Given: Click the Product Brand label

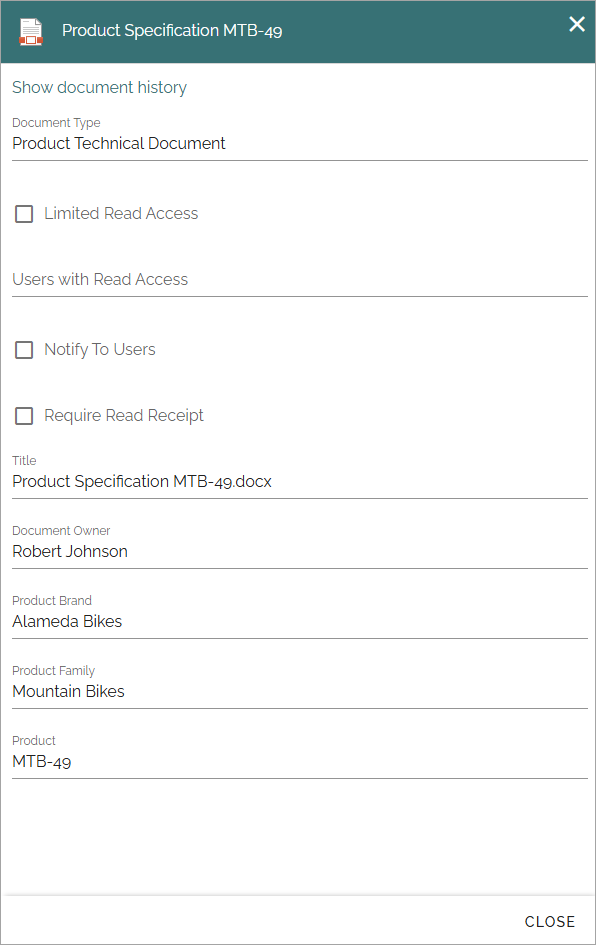Looking at the screenshot, I should tap(52, 600).
